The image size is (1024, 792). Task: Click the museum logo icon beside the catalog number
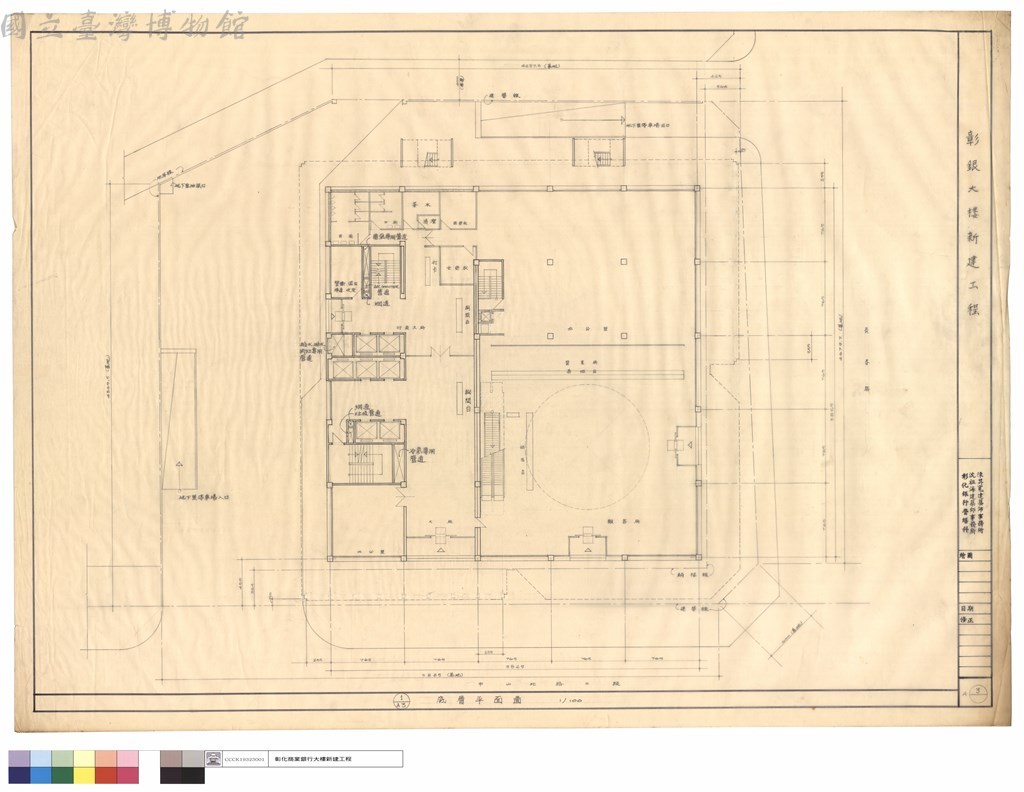click(x=214, y=759)
